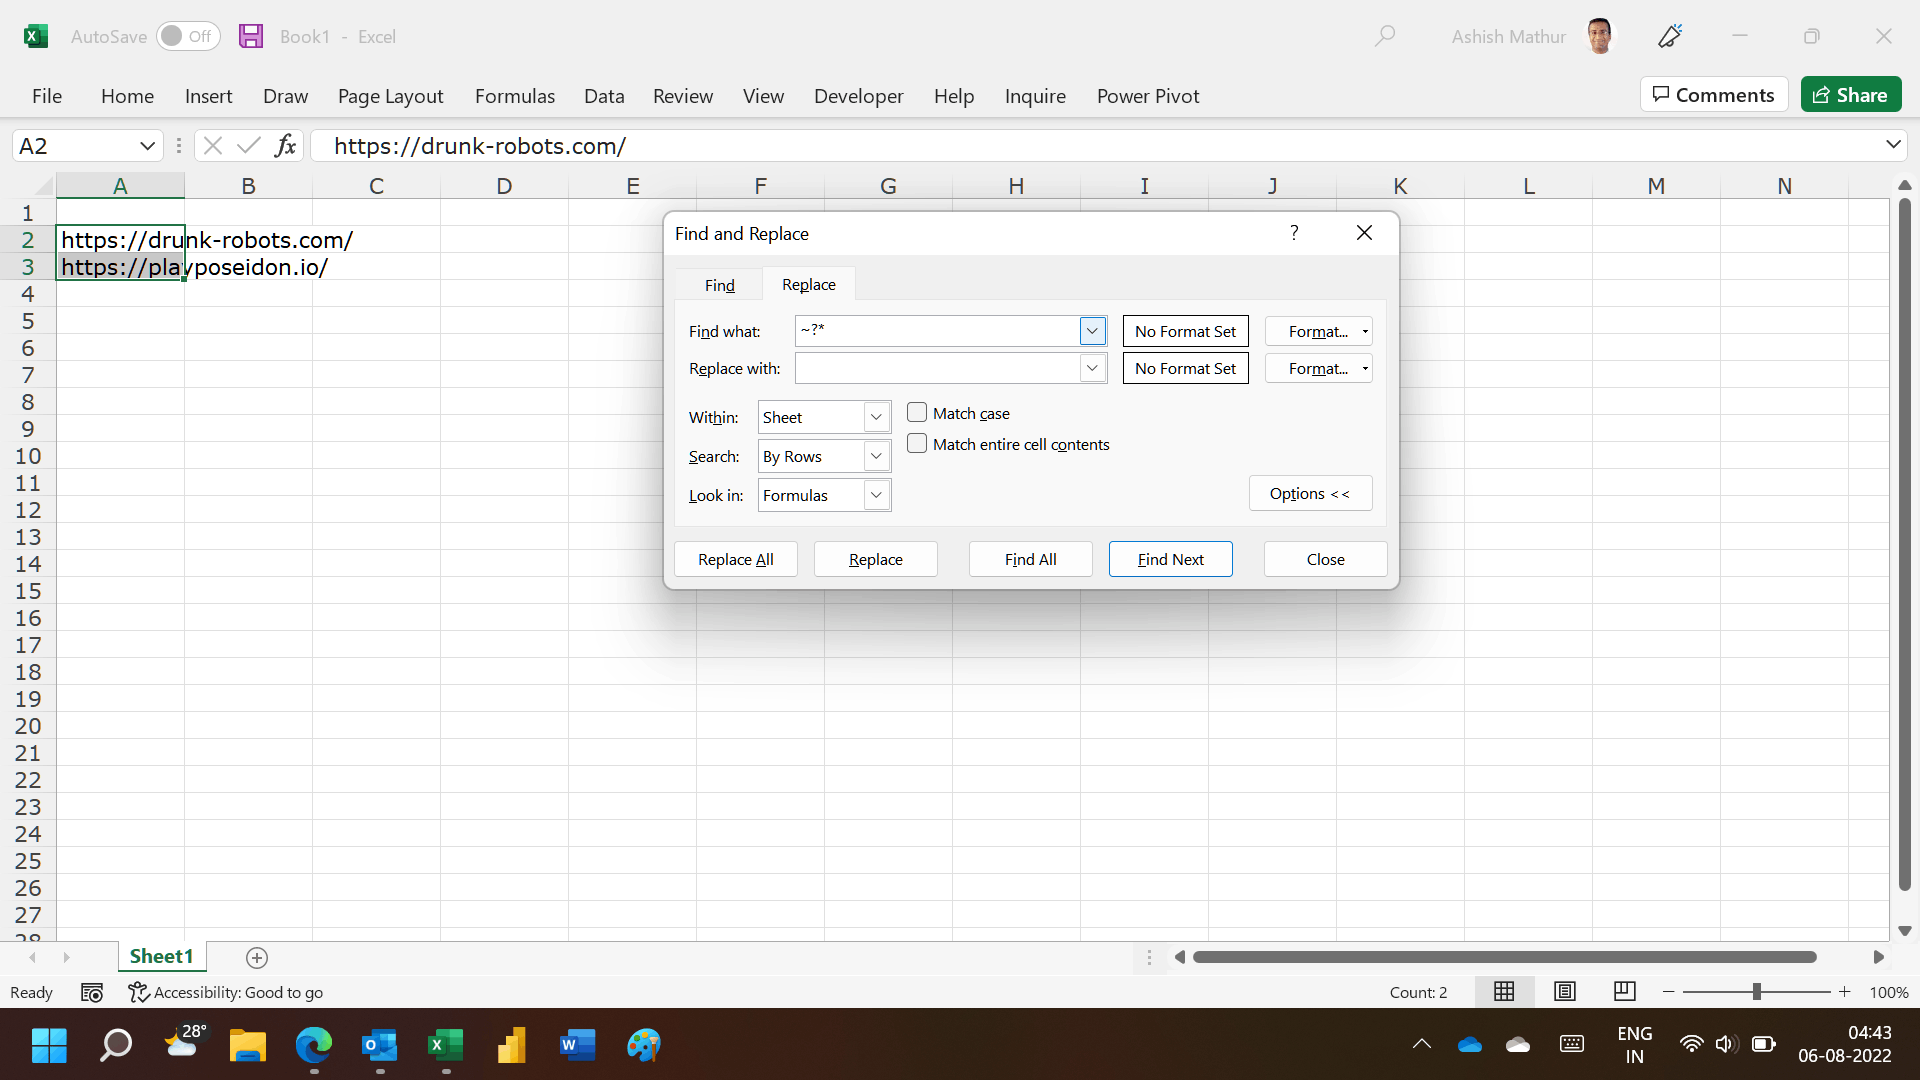
Task: Open Word from the Windows taskbar
Action: [577, 1046]
